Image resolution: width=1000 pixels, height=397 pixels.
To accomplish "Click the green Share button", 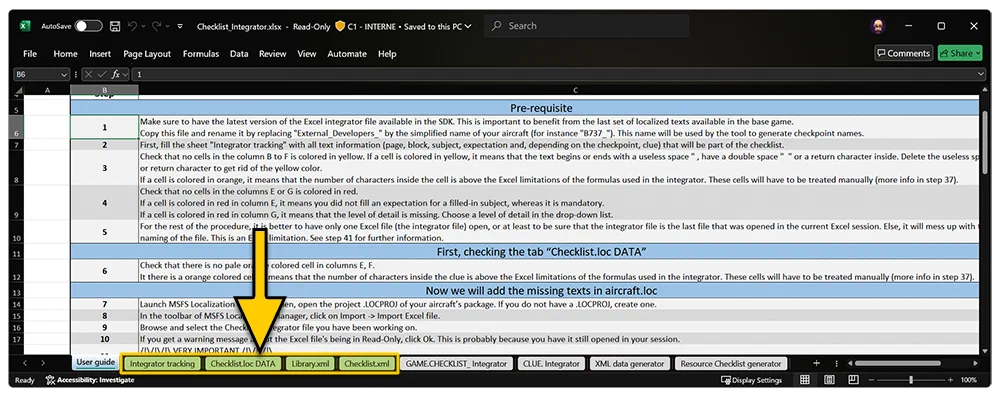I will pyautogui.click(x=960, y=53).
